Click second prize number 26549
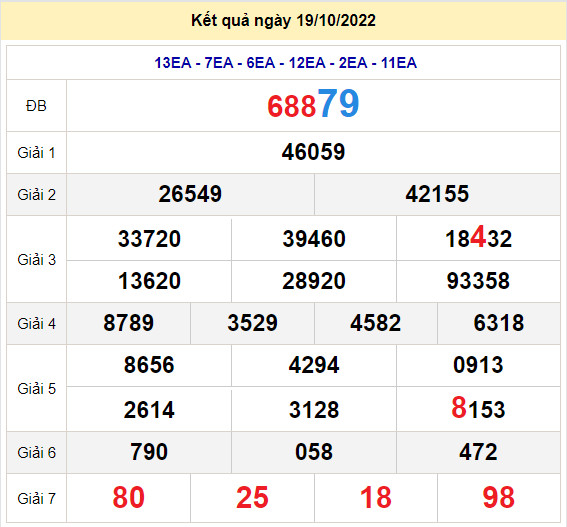Image resolution: width=567 pixels, height=527 pixels. pyautogui.click(x=190, y=194)
